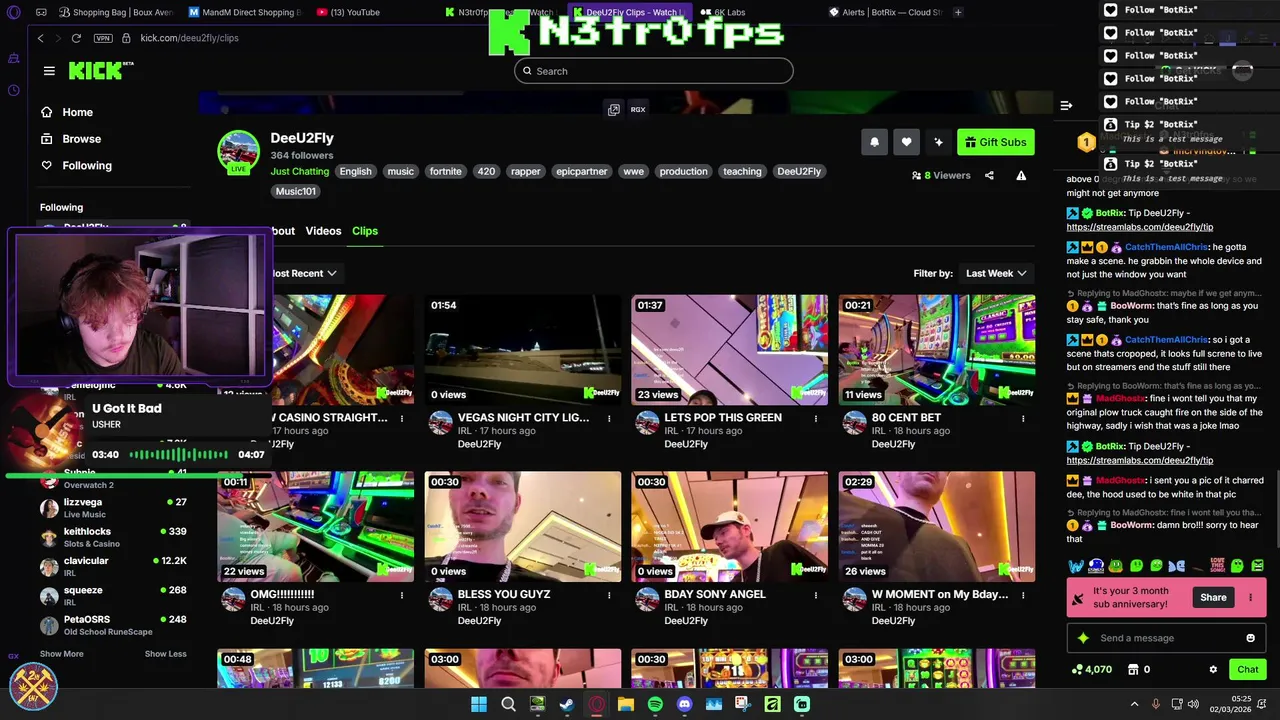
Task: Open Following in the sidebar
Action: point(76,166)
